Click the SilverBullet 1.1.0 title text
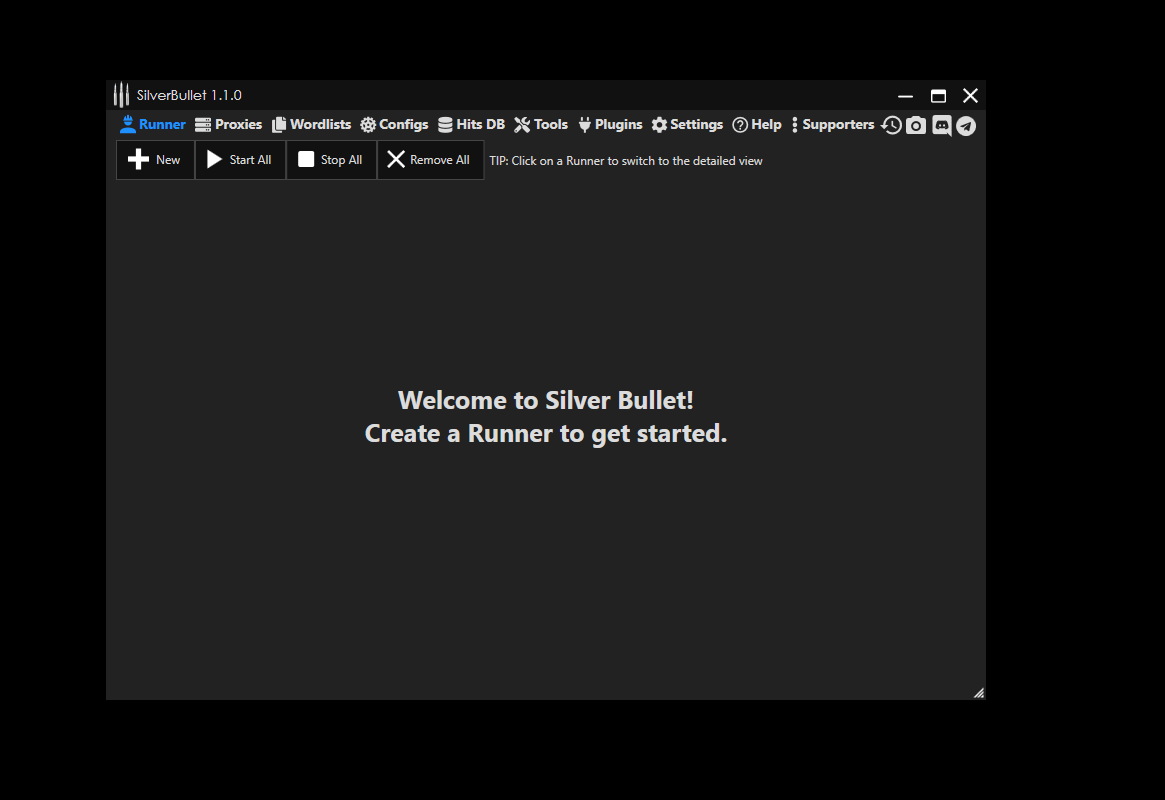The image size is (1165, 800). (189, 95)
